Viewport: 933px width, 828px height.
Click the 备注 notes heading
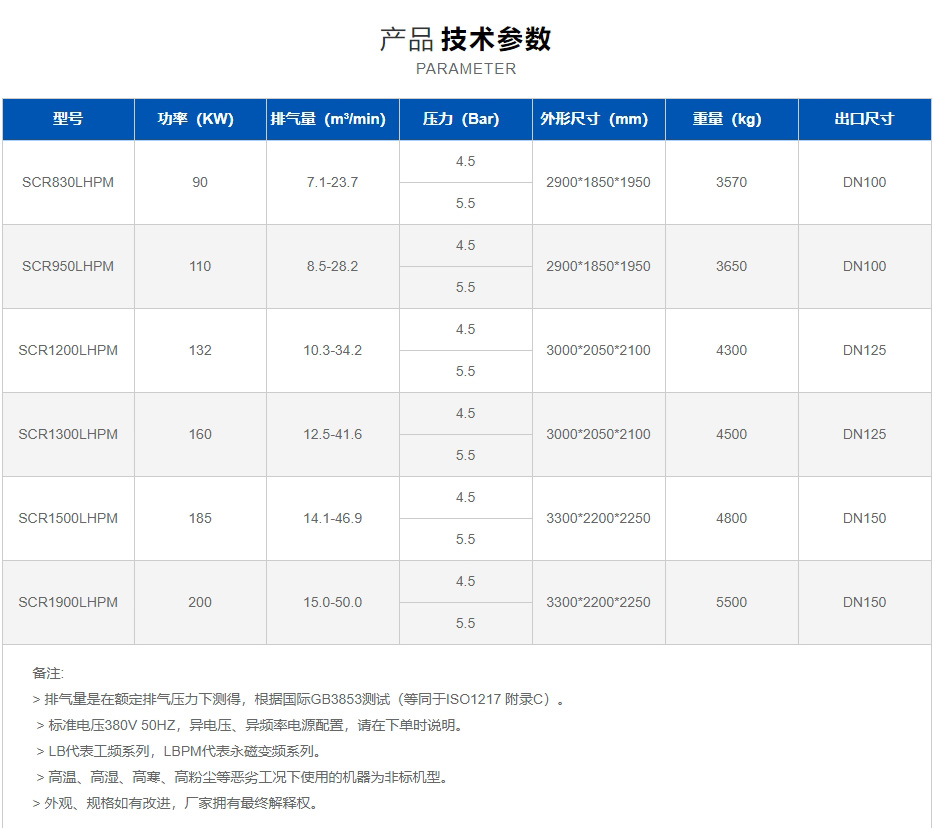click(x=48, y=674)
